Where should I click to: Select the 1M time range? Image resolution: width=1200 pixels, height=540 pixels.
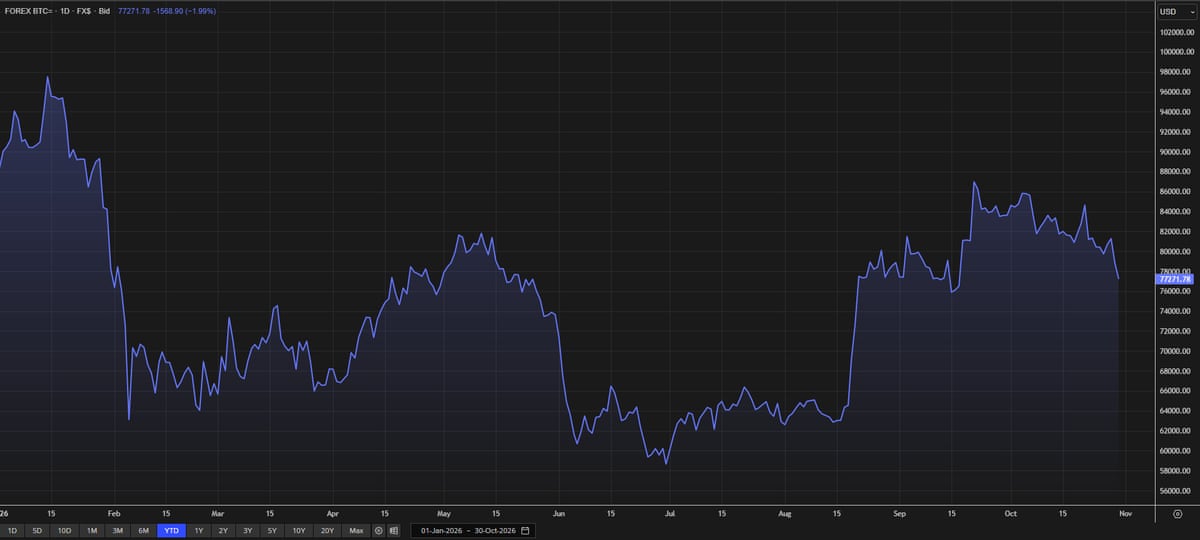91,530
